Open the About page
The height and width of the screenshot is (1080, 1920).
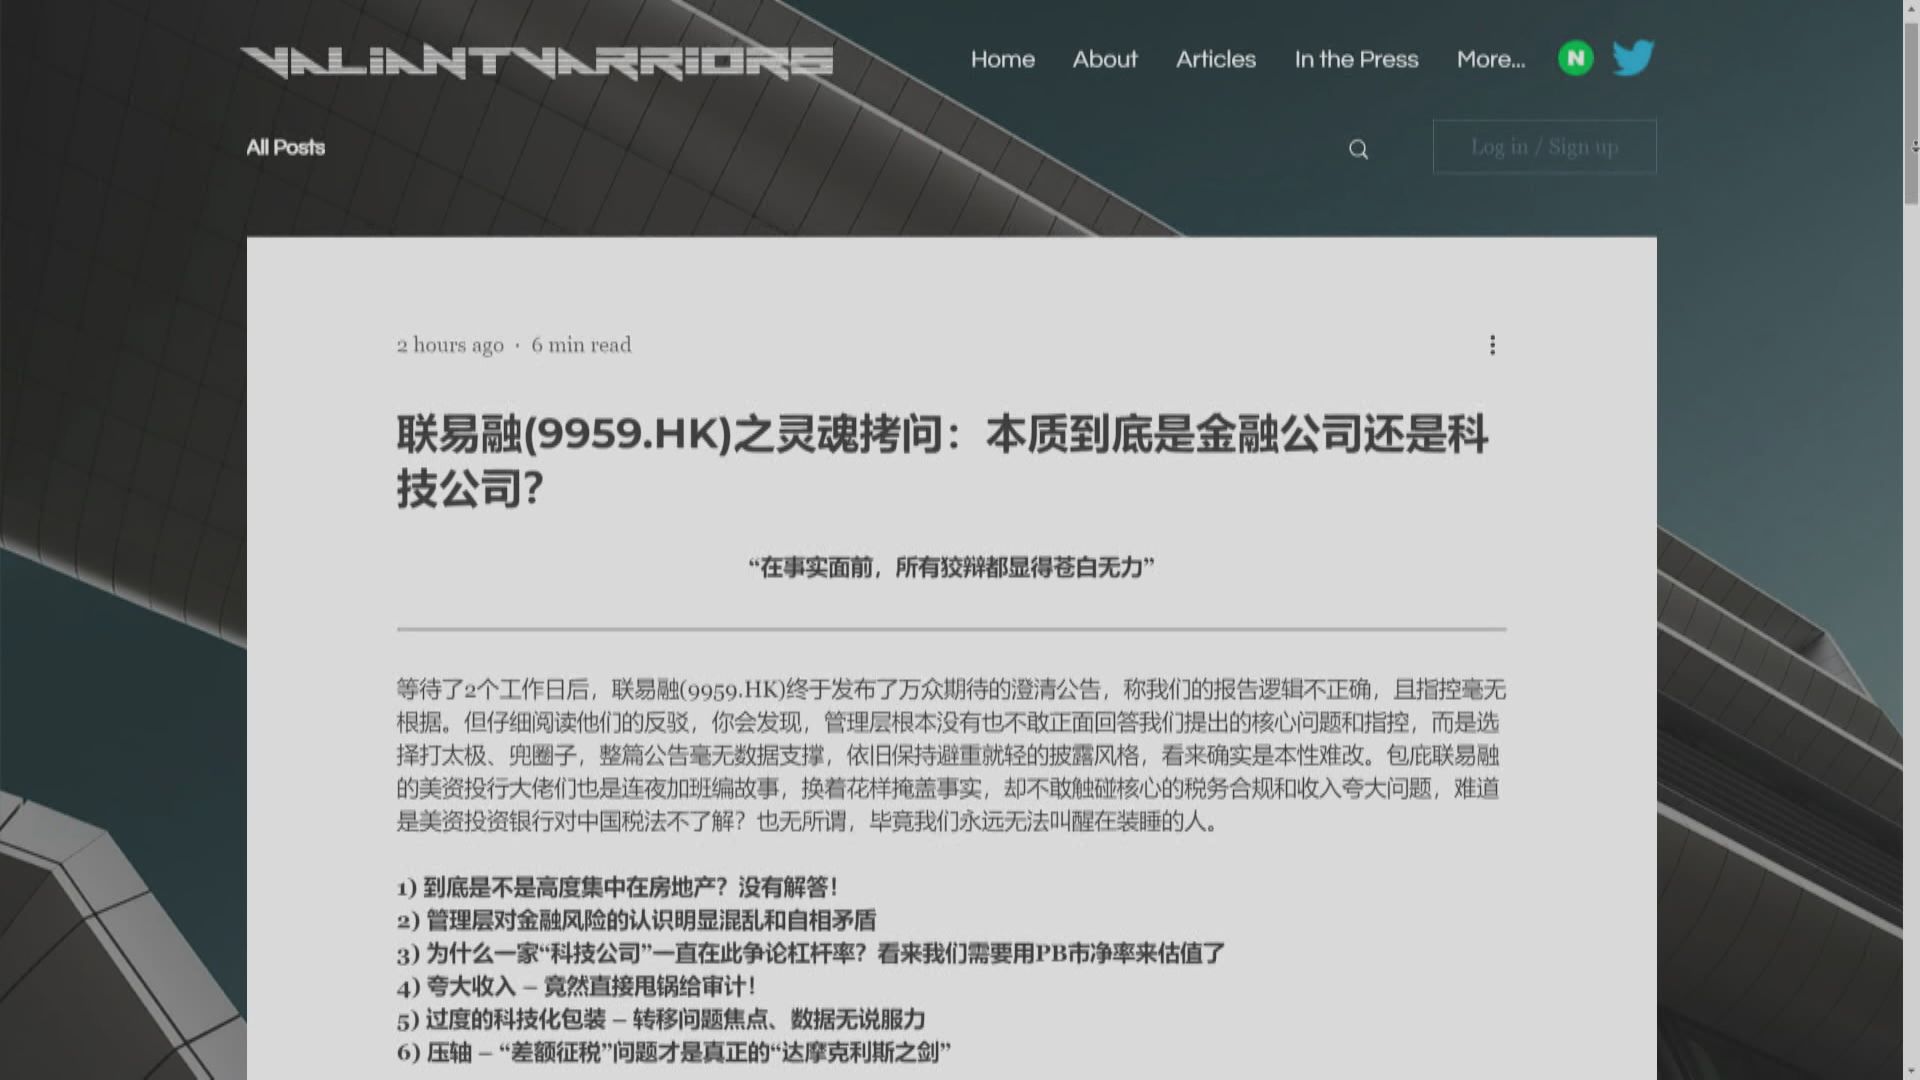tap(1104, 60)
